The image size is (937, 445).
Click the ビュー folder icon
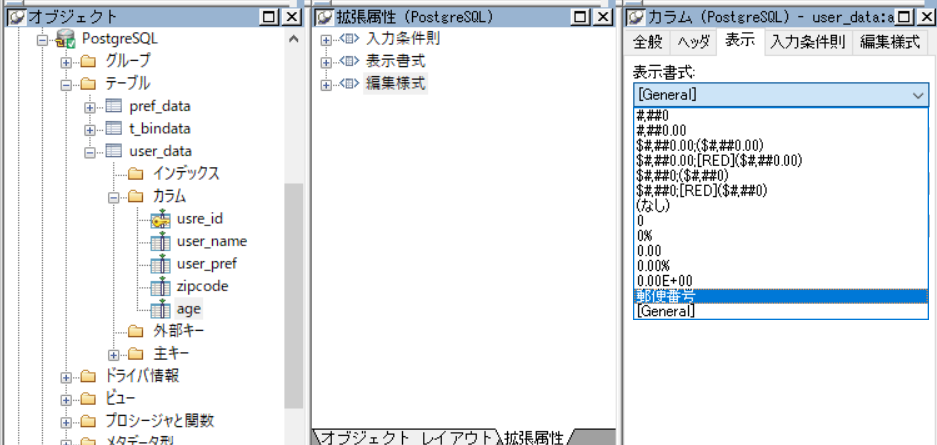[88, 398]
